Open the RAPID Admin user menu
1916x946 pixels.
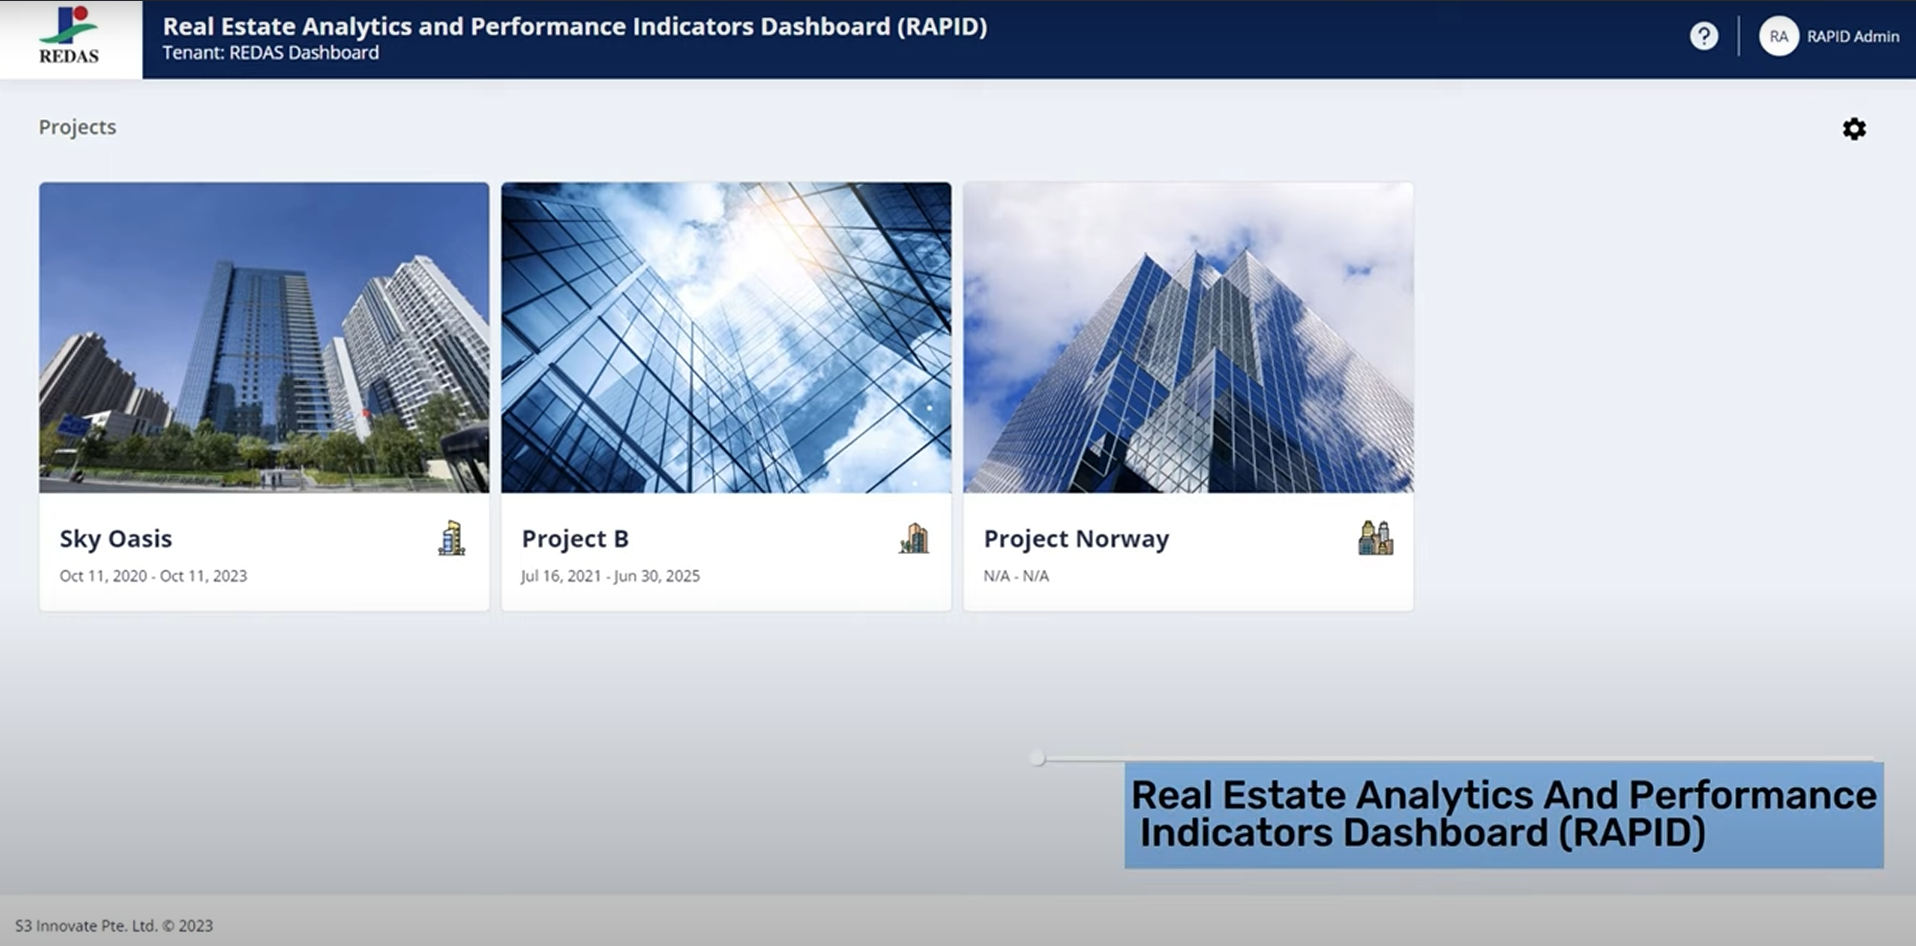coord(1852,37)
